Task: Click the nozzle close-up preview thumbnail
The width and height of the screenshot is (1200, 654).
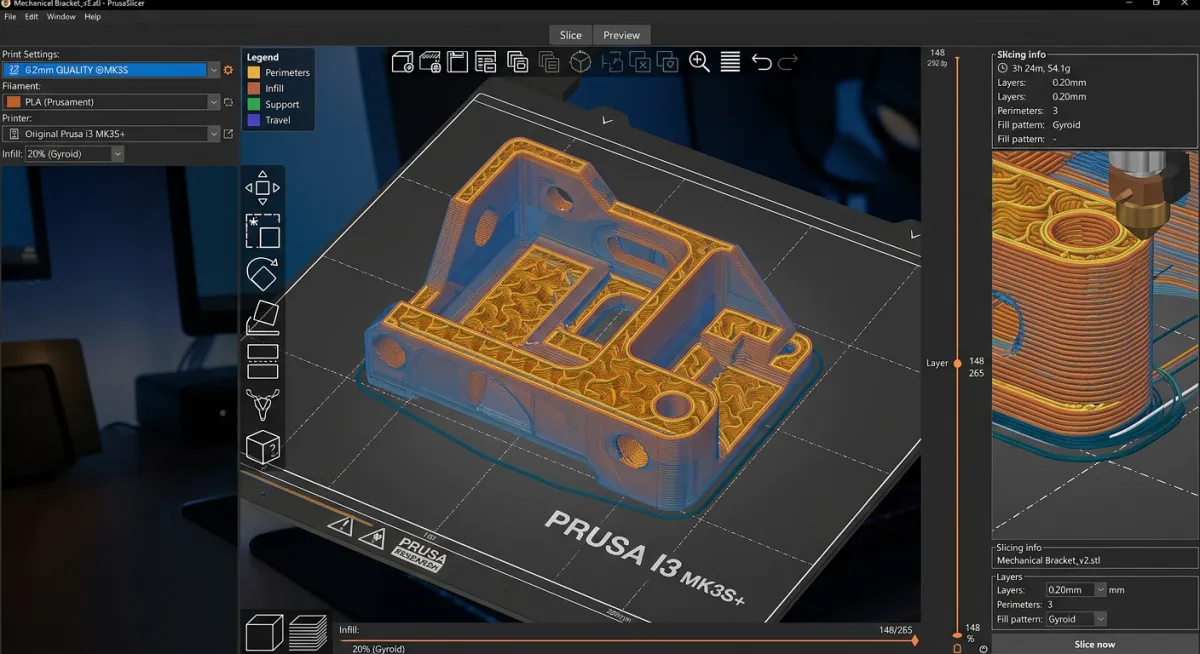Action: click(1095, 346)
